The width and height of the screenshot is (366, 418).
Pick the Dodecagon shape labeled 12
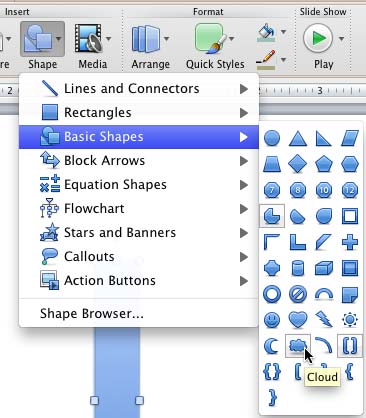350,190
